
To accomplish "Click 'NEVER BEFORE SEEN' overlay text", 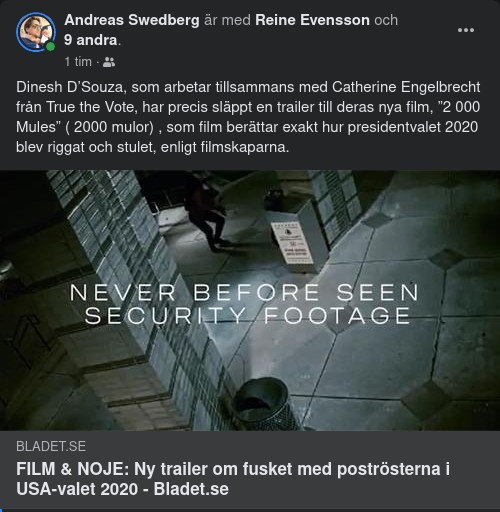I will tap(244, 293).
